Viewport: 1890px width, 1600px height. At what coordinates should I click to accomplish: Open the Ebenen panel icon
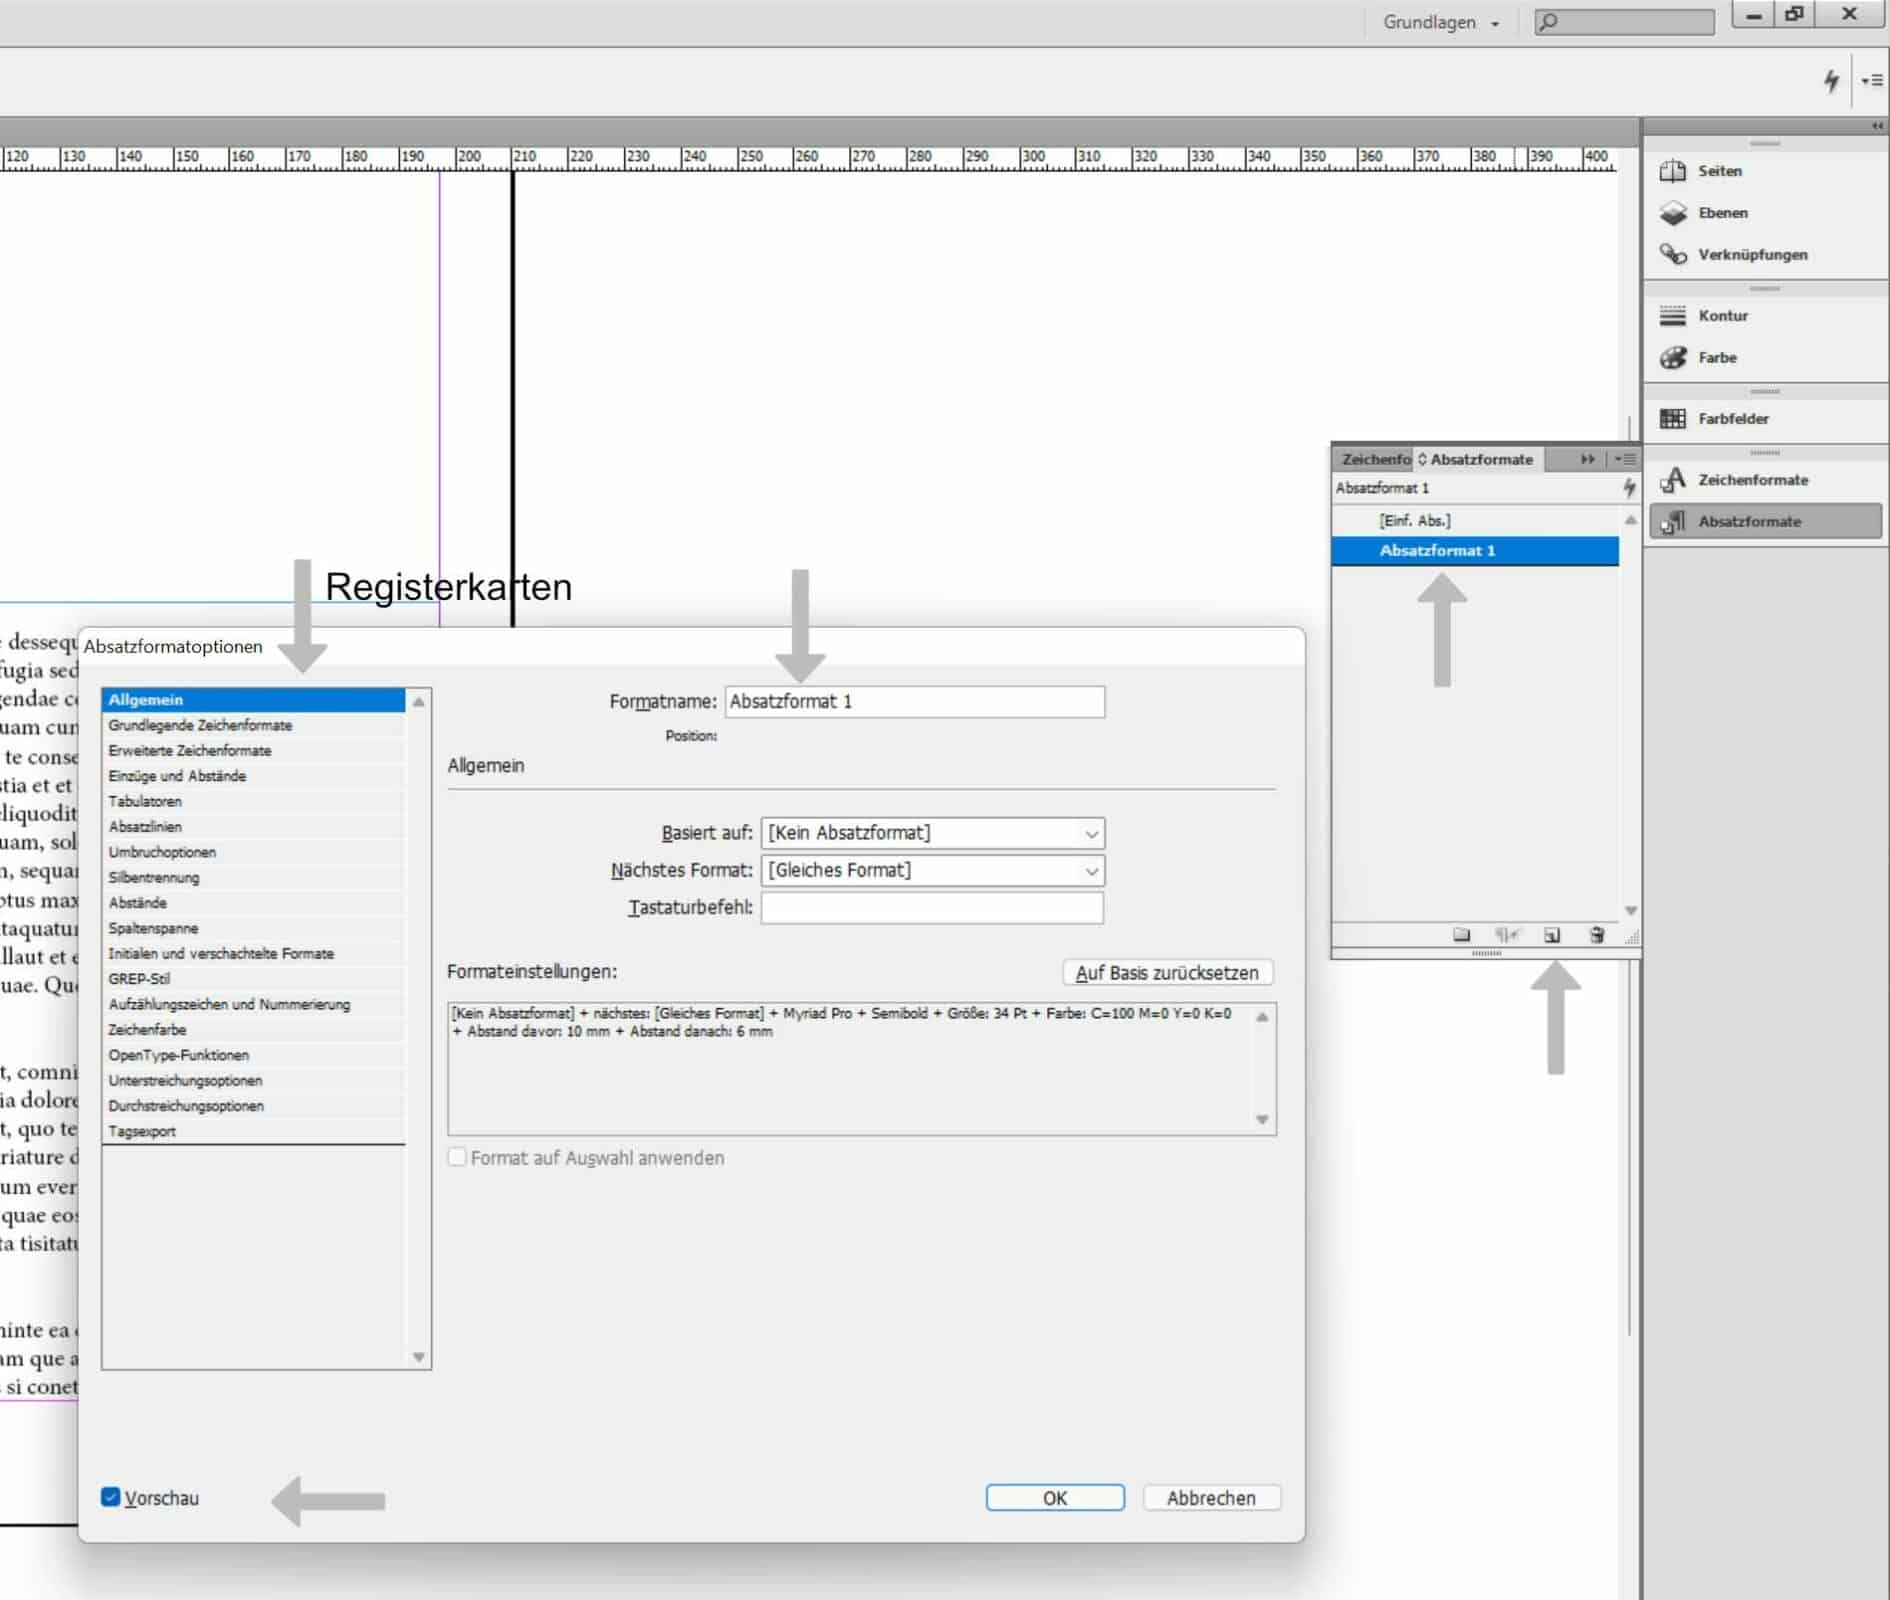[x=1673, y=213]
